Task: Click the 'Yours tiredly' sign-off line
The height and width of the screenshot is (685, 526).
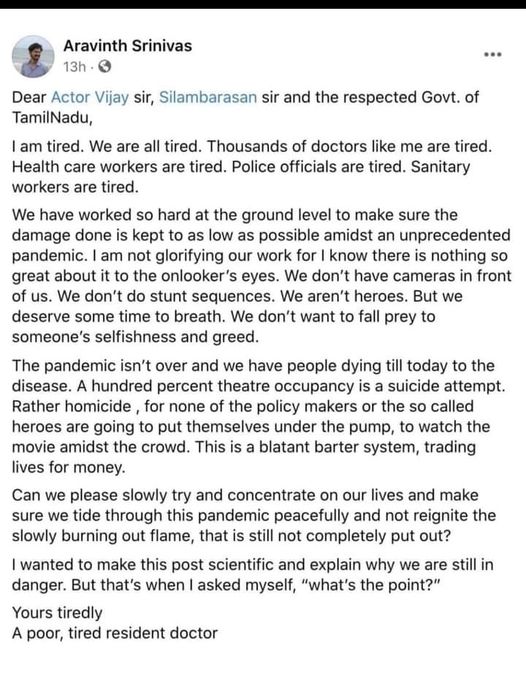Action: click(57, 613)
